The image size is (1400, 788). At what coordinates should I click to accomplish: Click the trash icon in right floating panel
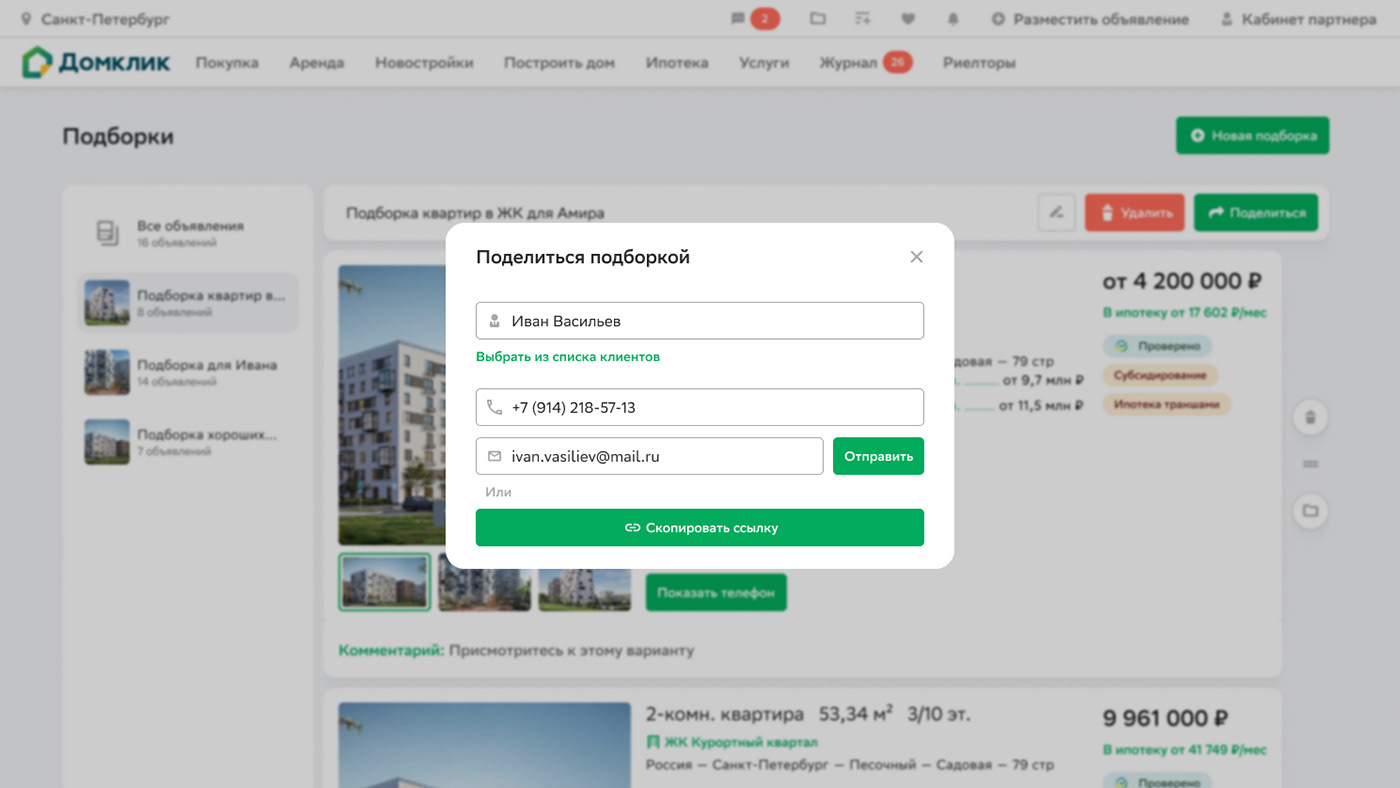click(1310, 417)
